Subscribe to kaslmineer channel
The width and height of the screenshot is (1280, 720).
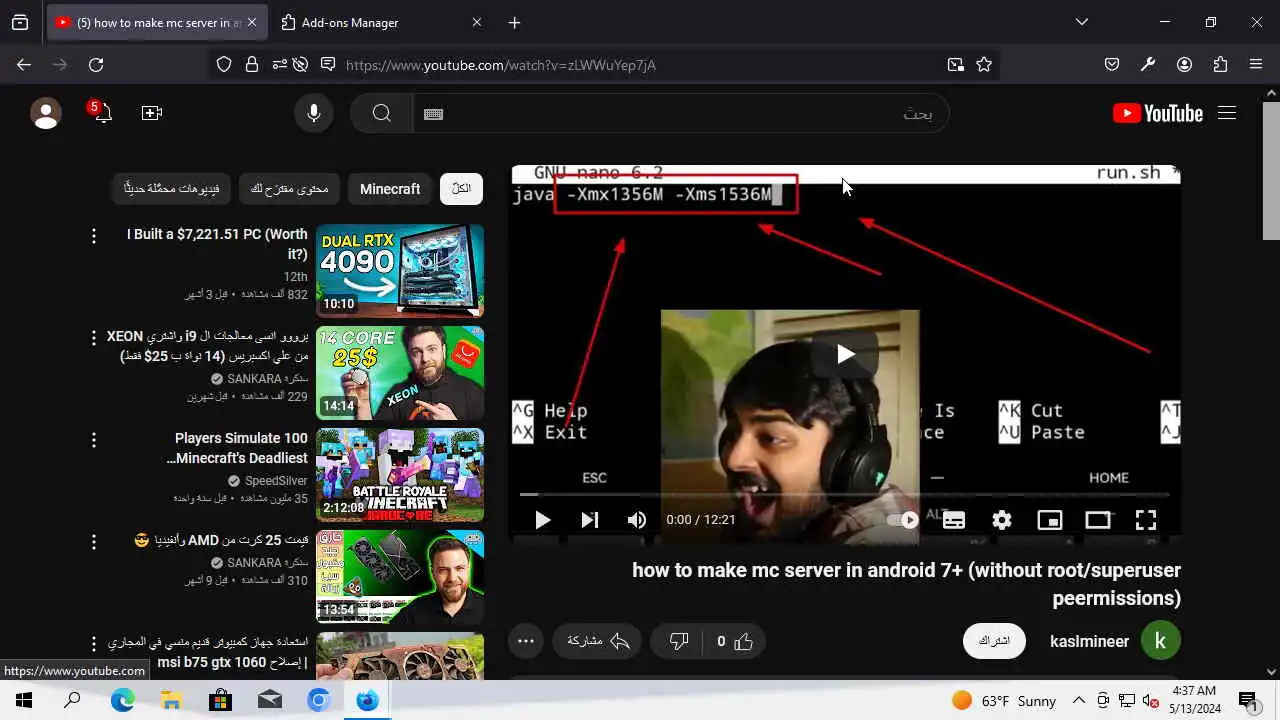click(994, 641)
